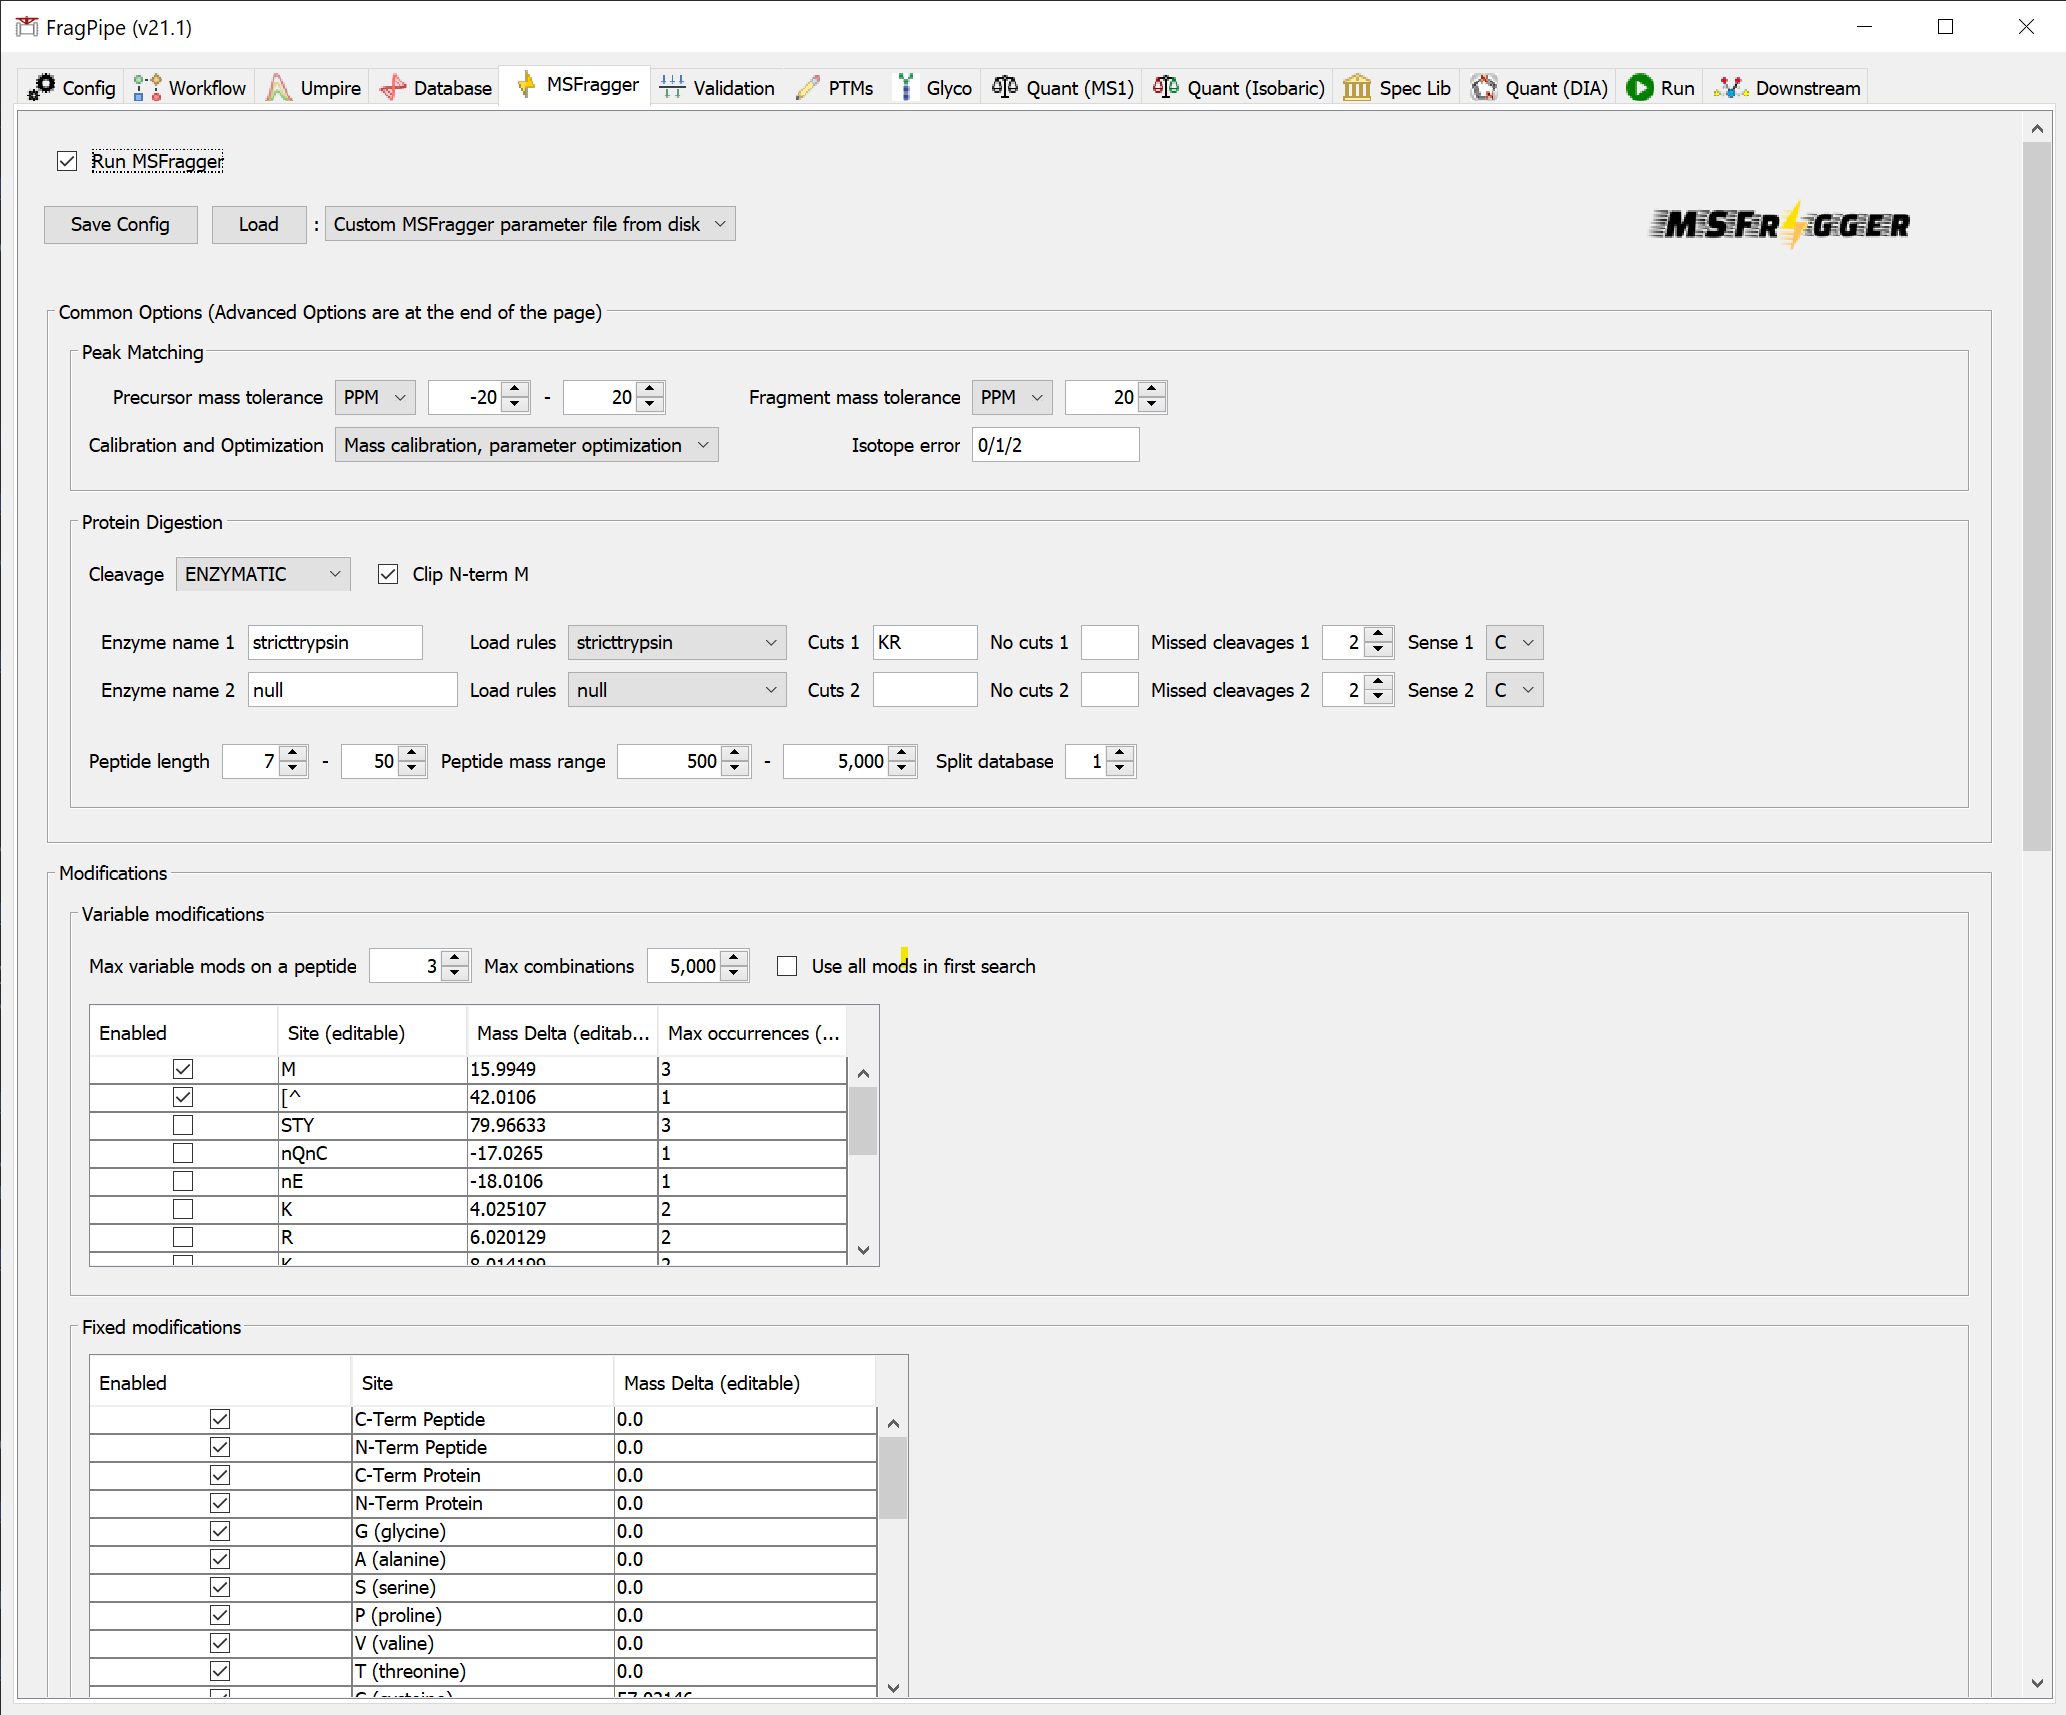2066x1715 pixels.
Task: Click the Database tab icon
Action: [x=393, y=87]
